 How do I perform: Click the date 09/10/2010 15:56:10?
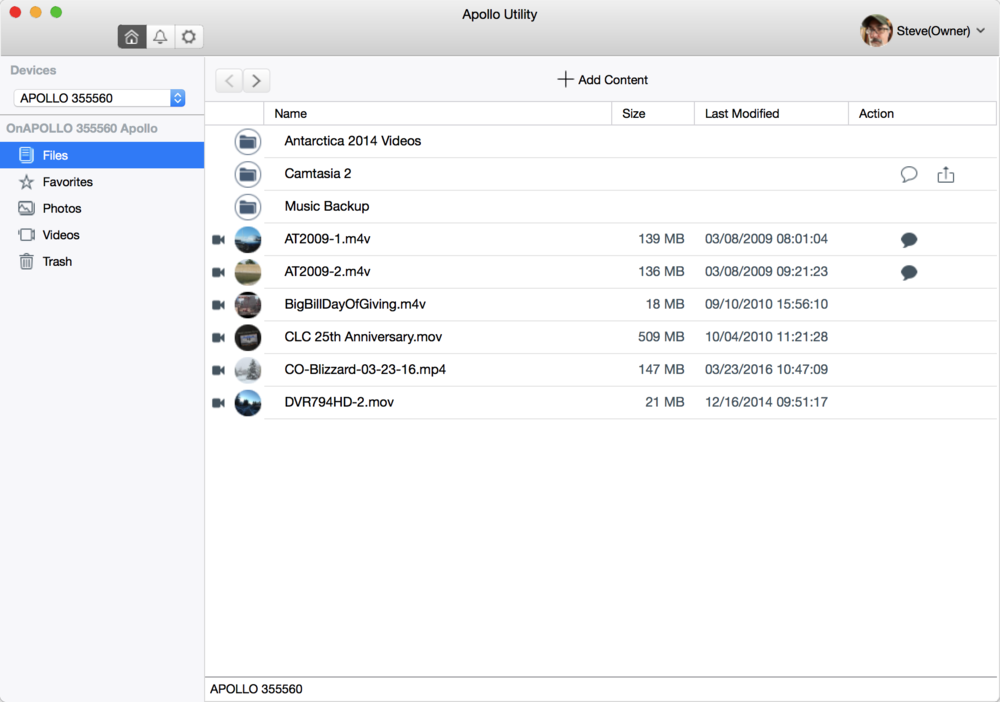[766, 304]
